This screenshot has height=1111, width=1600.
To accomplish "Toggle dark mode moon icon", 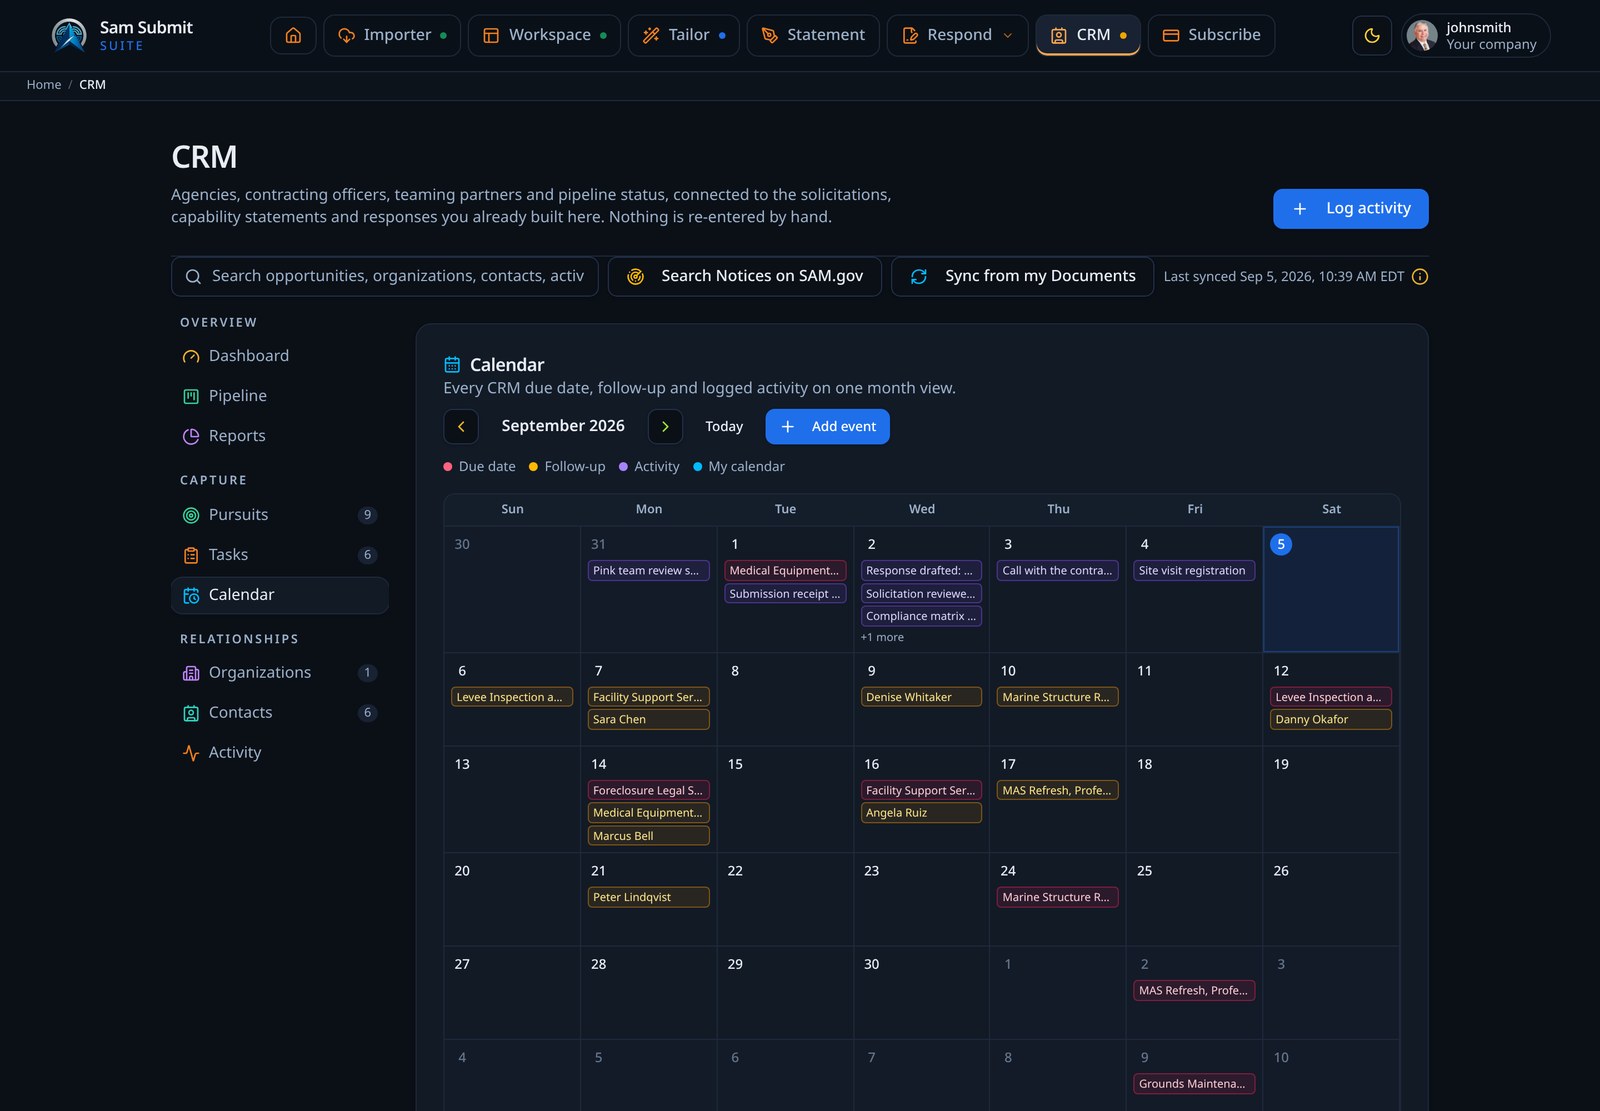I will [x=1372, y=35].
